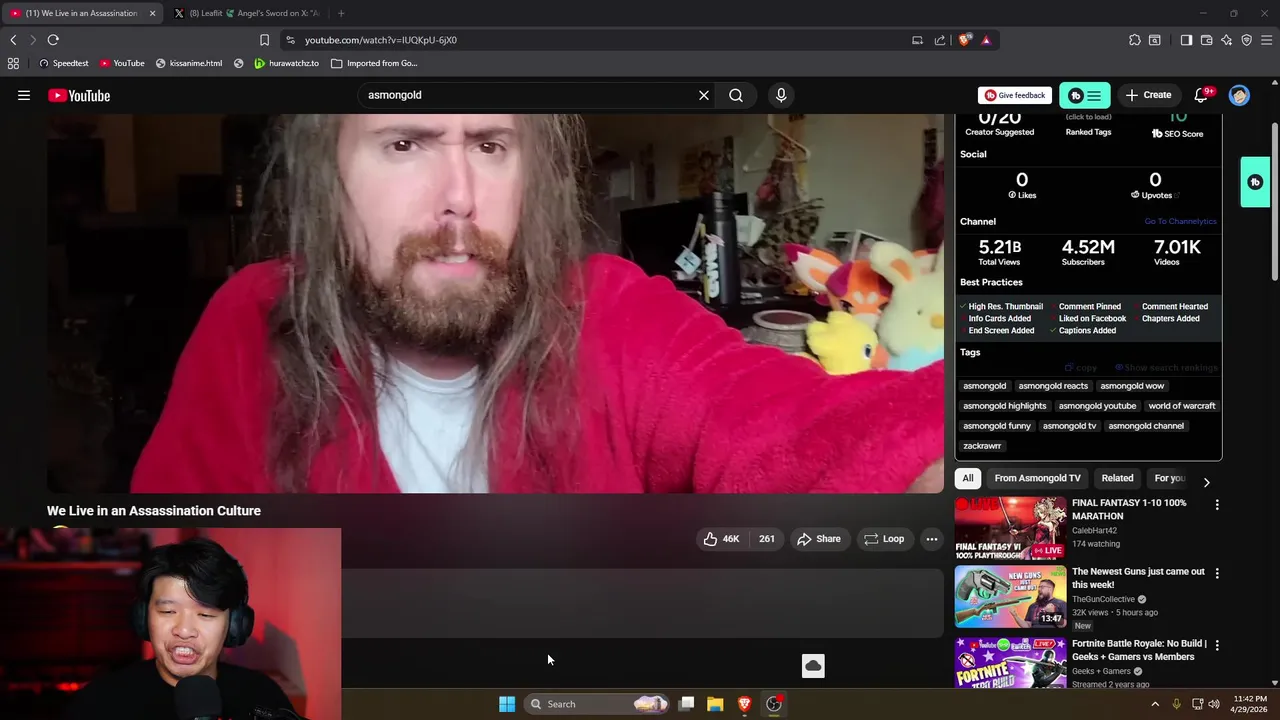Open the extensions puzzle icon

(x=1135, y=40)
